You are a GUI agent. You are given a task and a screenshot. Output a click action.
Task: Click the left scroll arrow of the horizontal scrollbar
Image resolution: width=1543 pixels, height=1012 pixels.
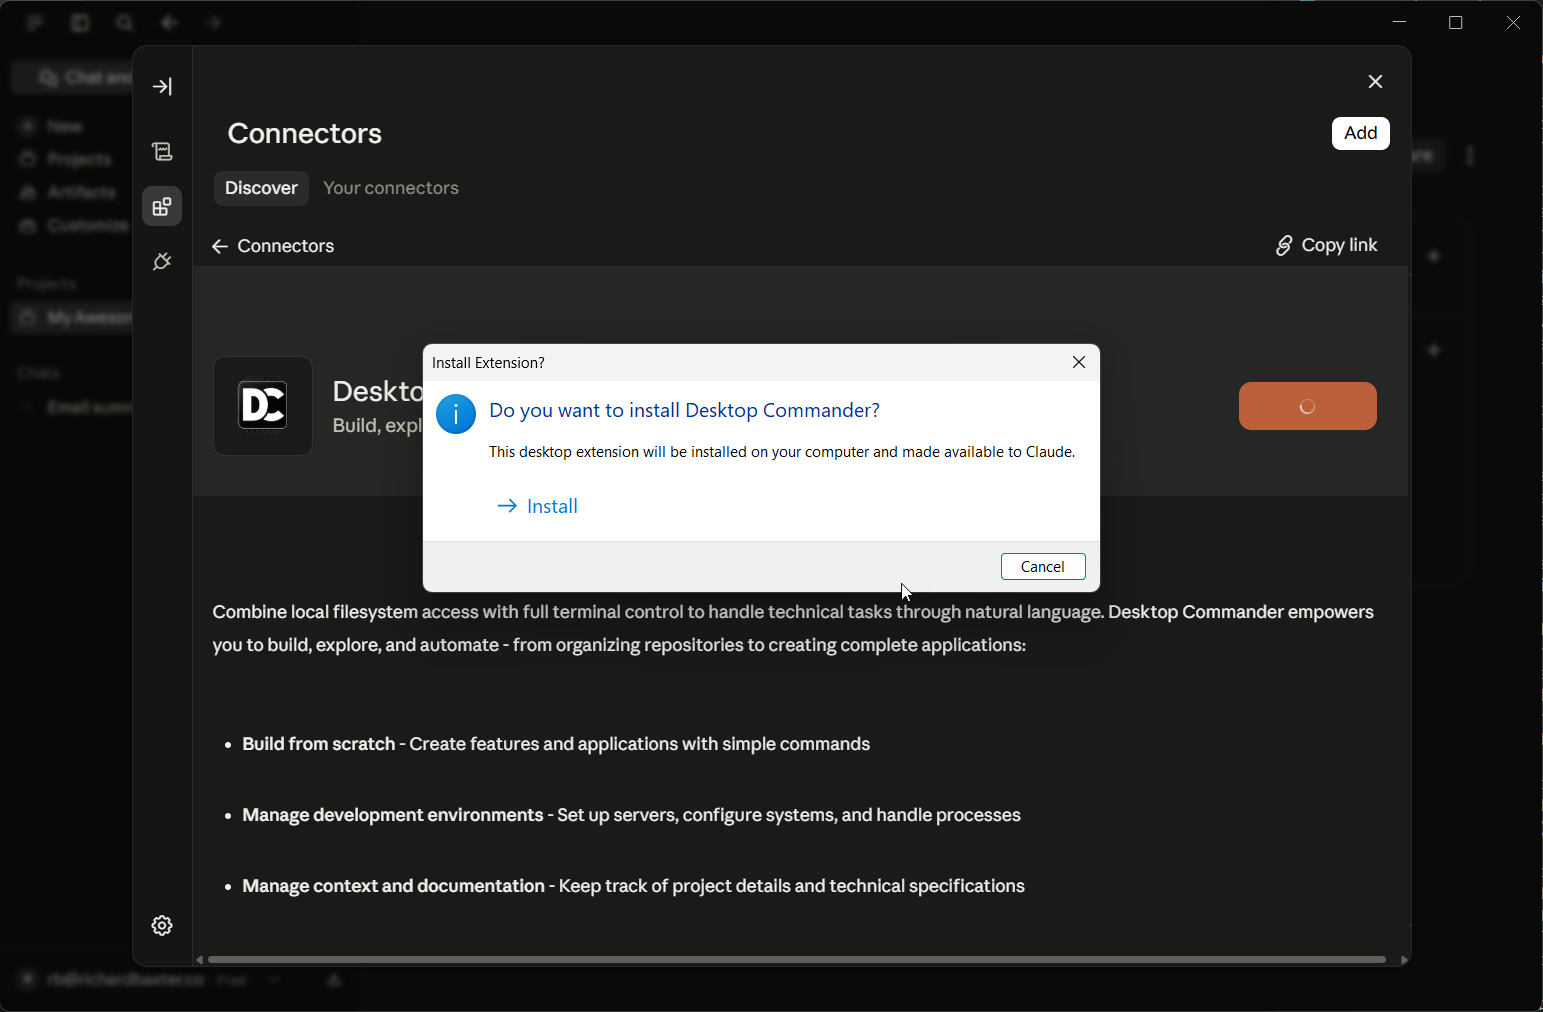(200, 960)
